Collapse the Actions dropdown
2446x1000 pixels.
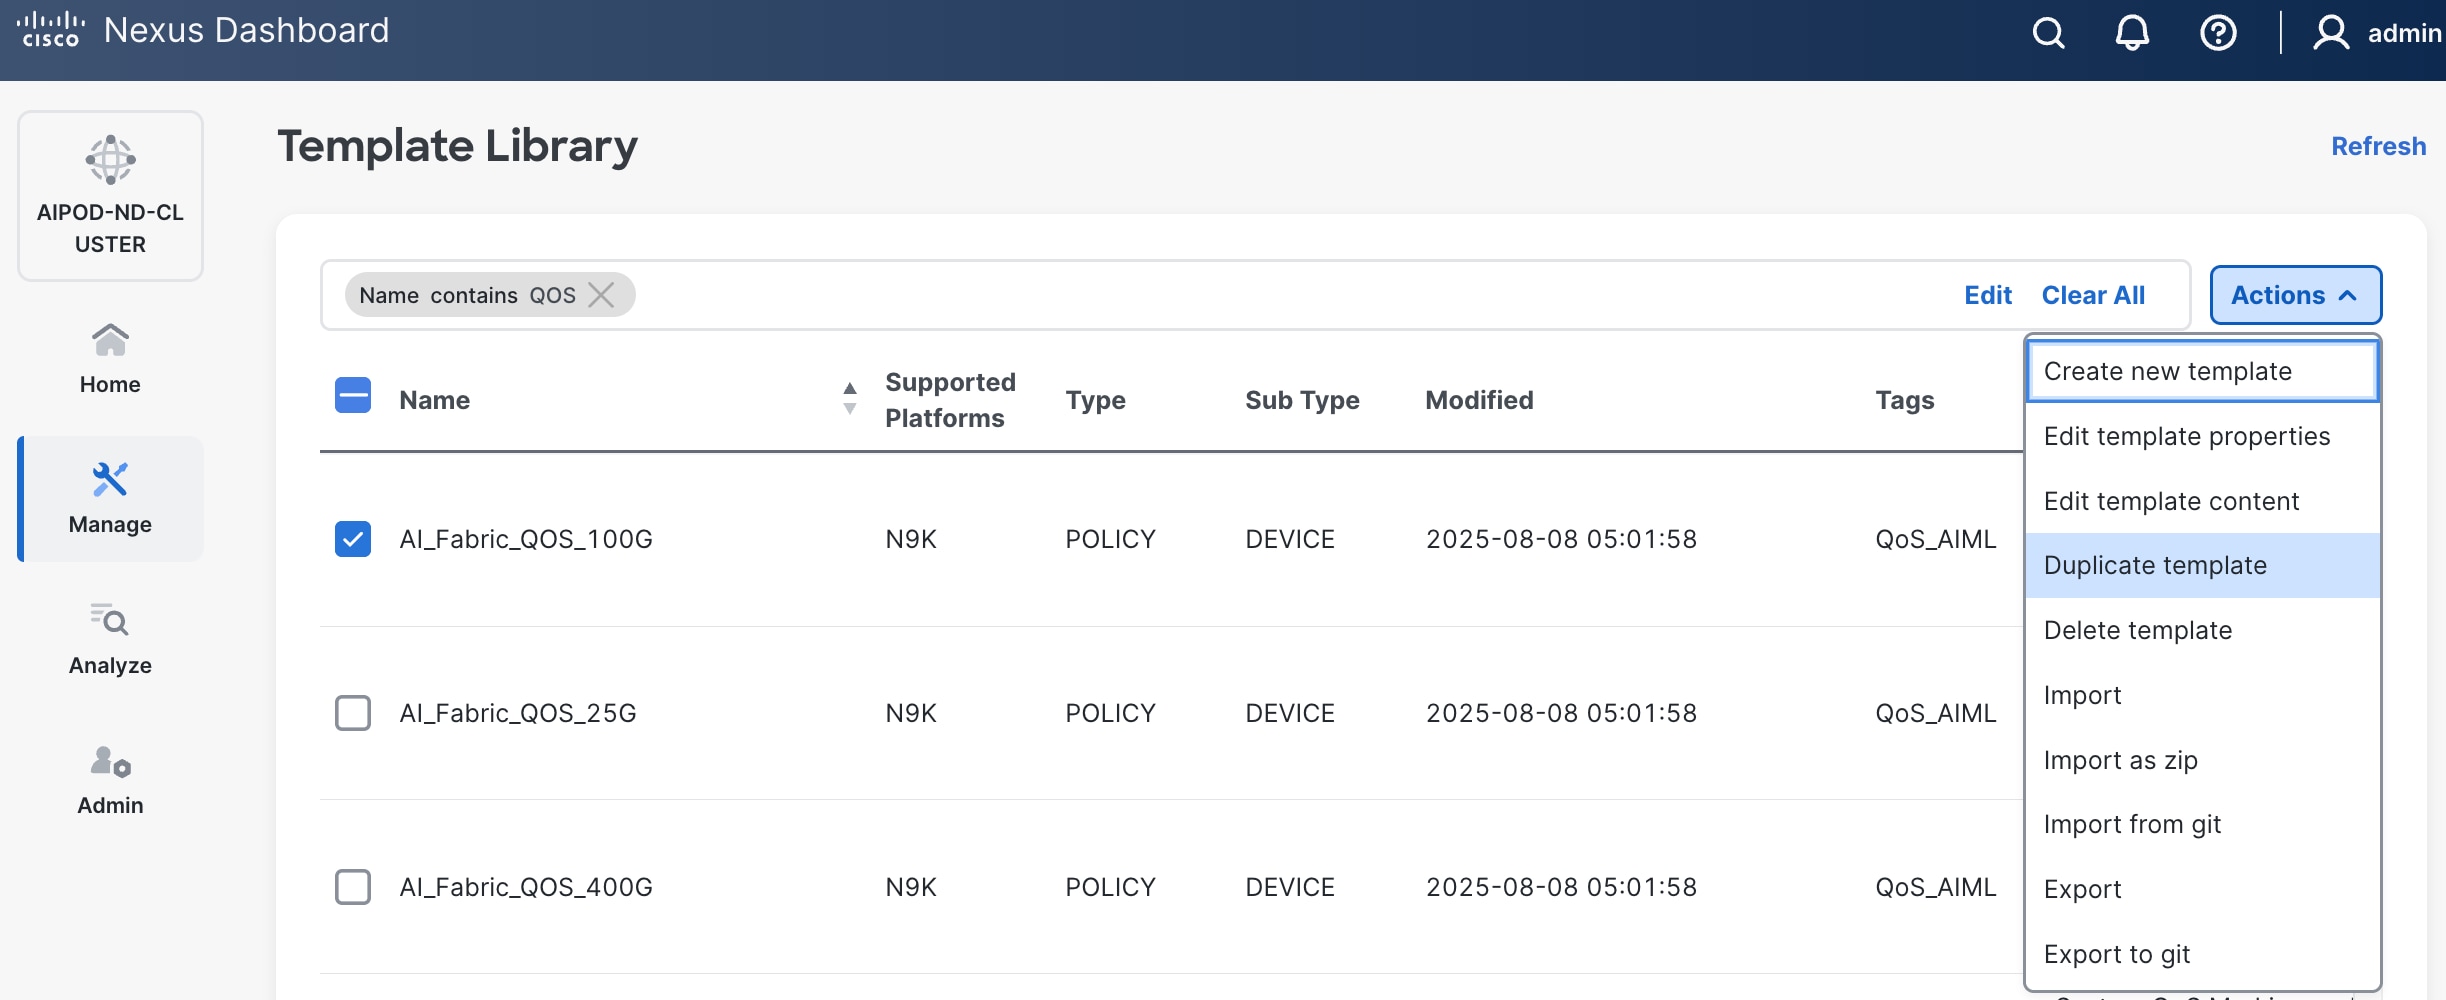click(x=2295, y=295)
